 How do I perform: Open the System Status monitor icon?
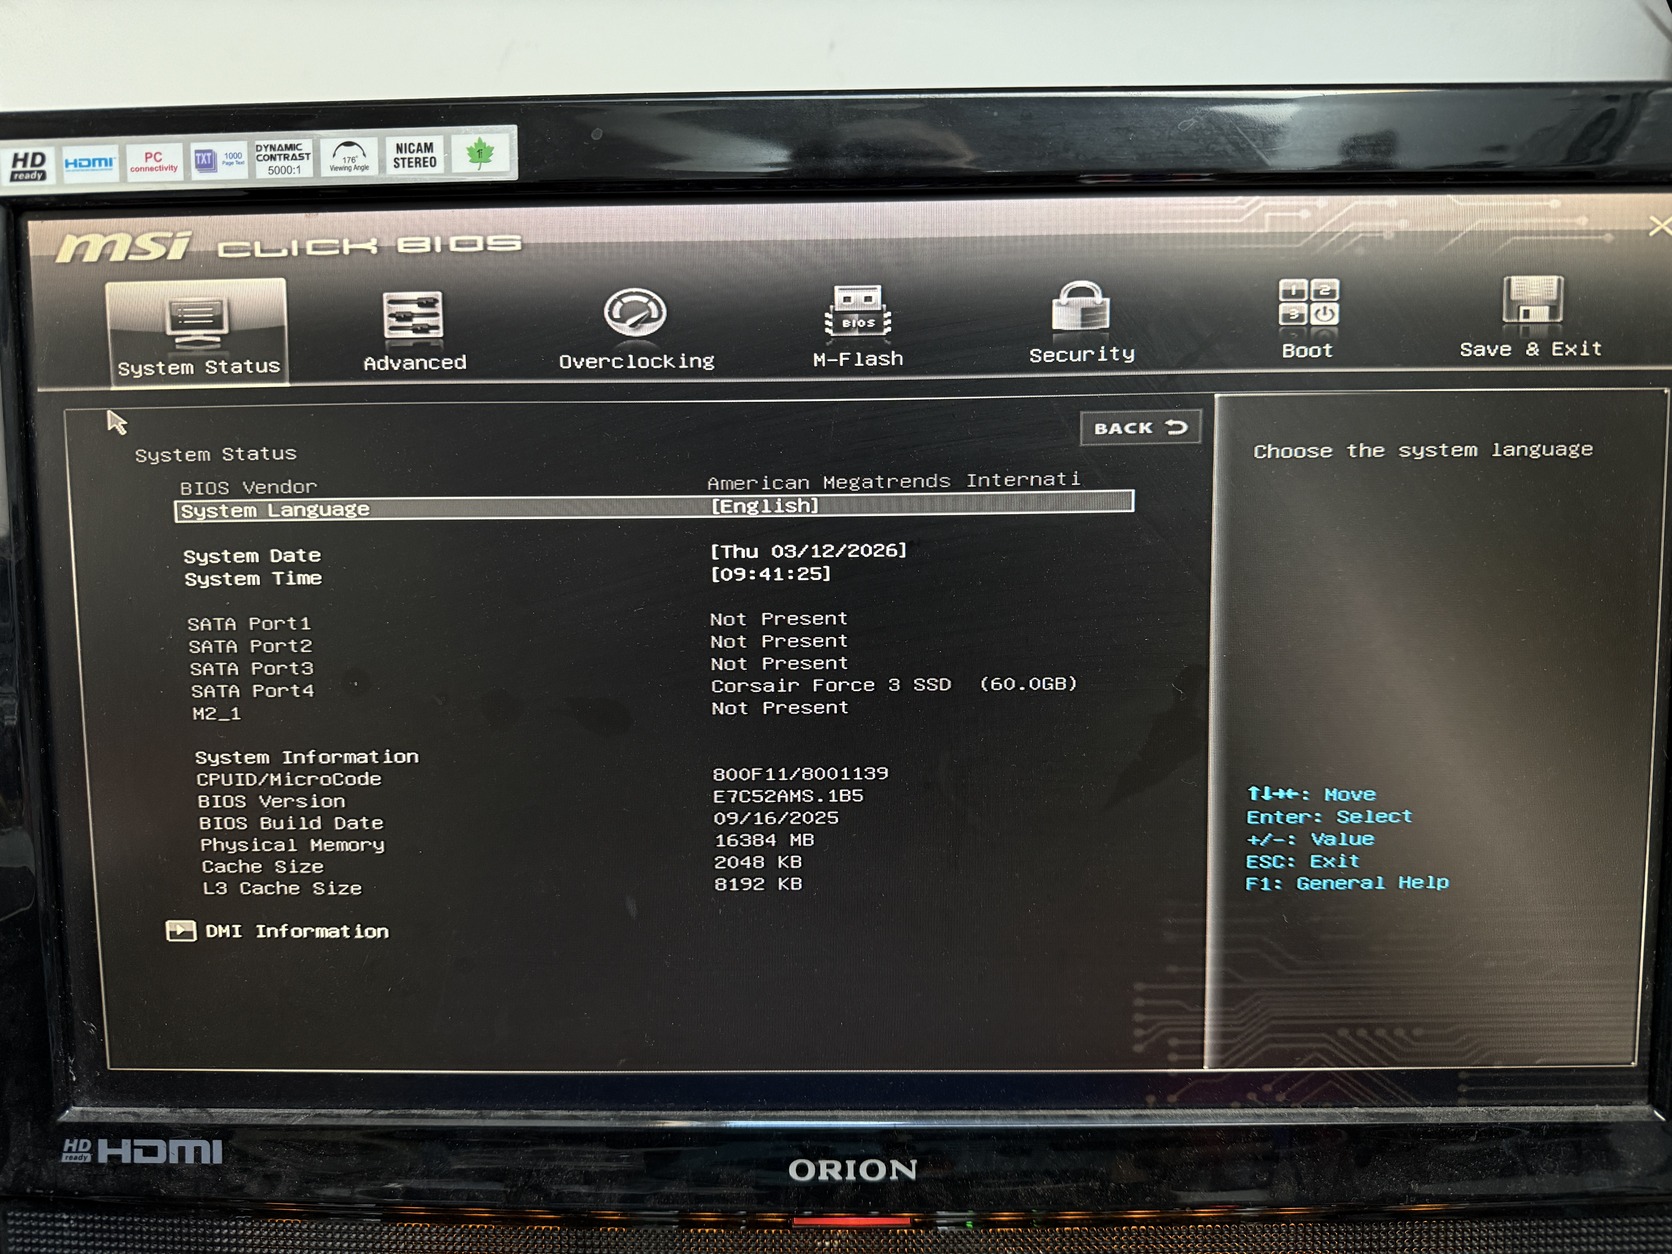196,320
